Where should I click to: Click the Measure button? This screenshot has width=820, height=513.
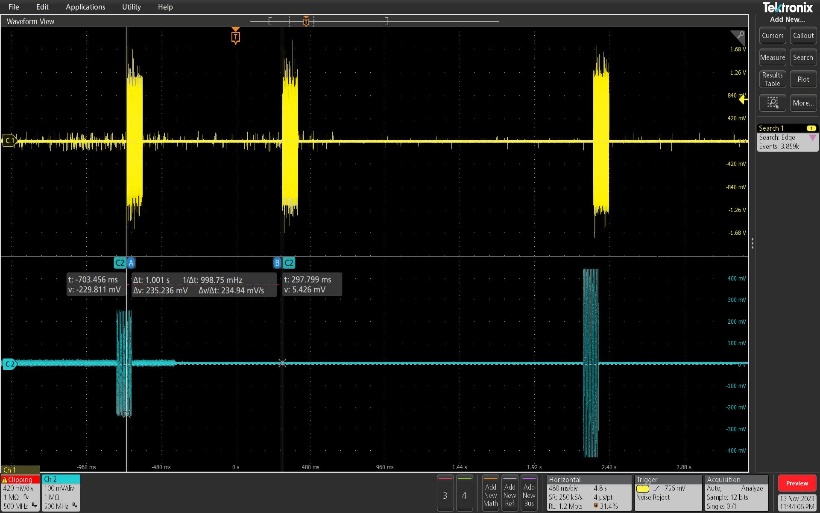pos(772,57)
